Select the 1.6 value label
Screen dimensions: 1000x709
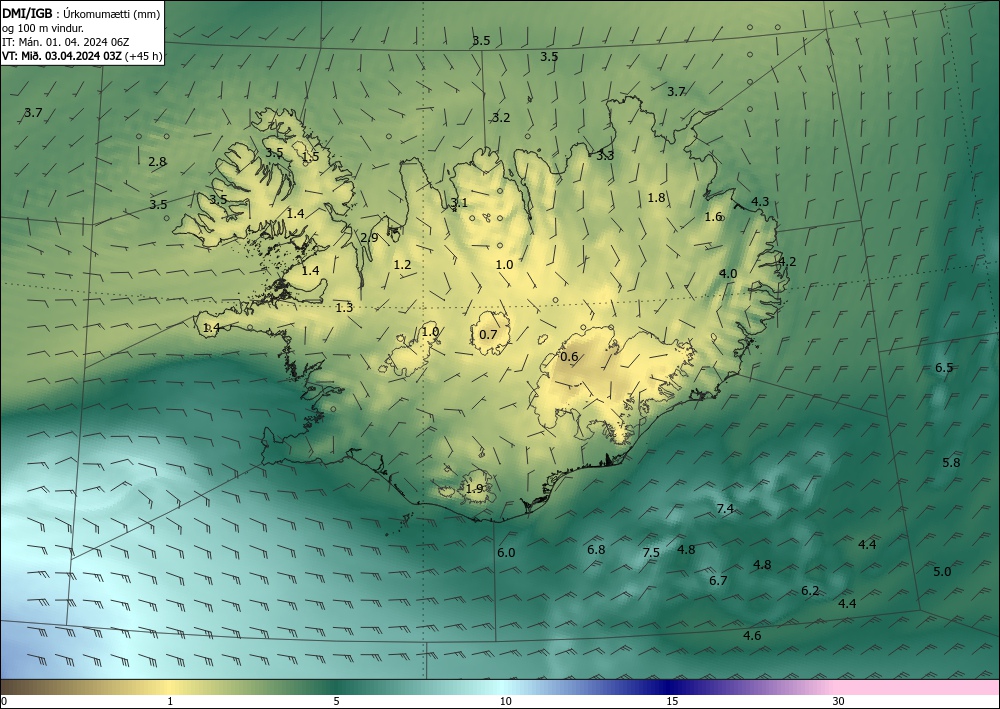pyautogui.click(x=713, y=217)
